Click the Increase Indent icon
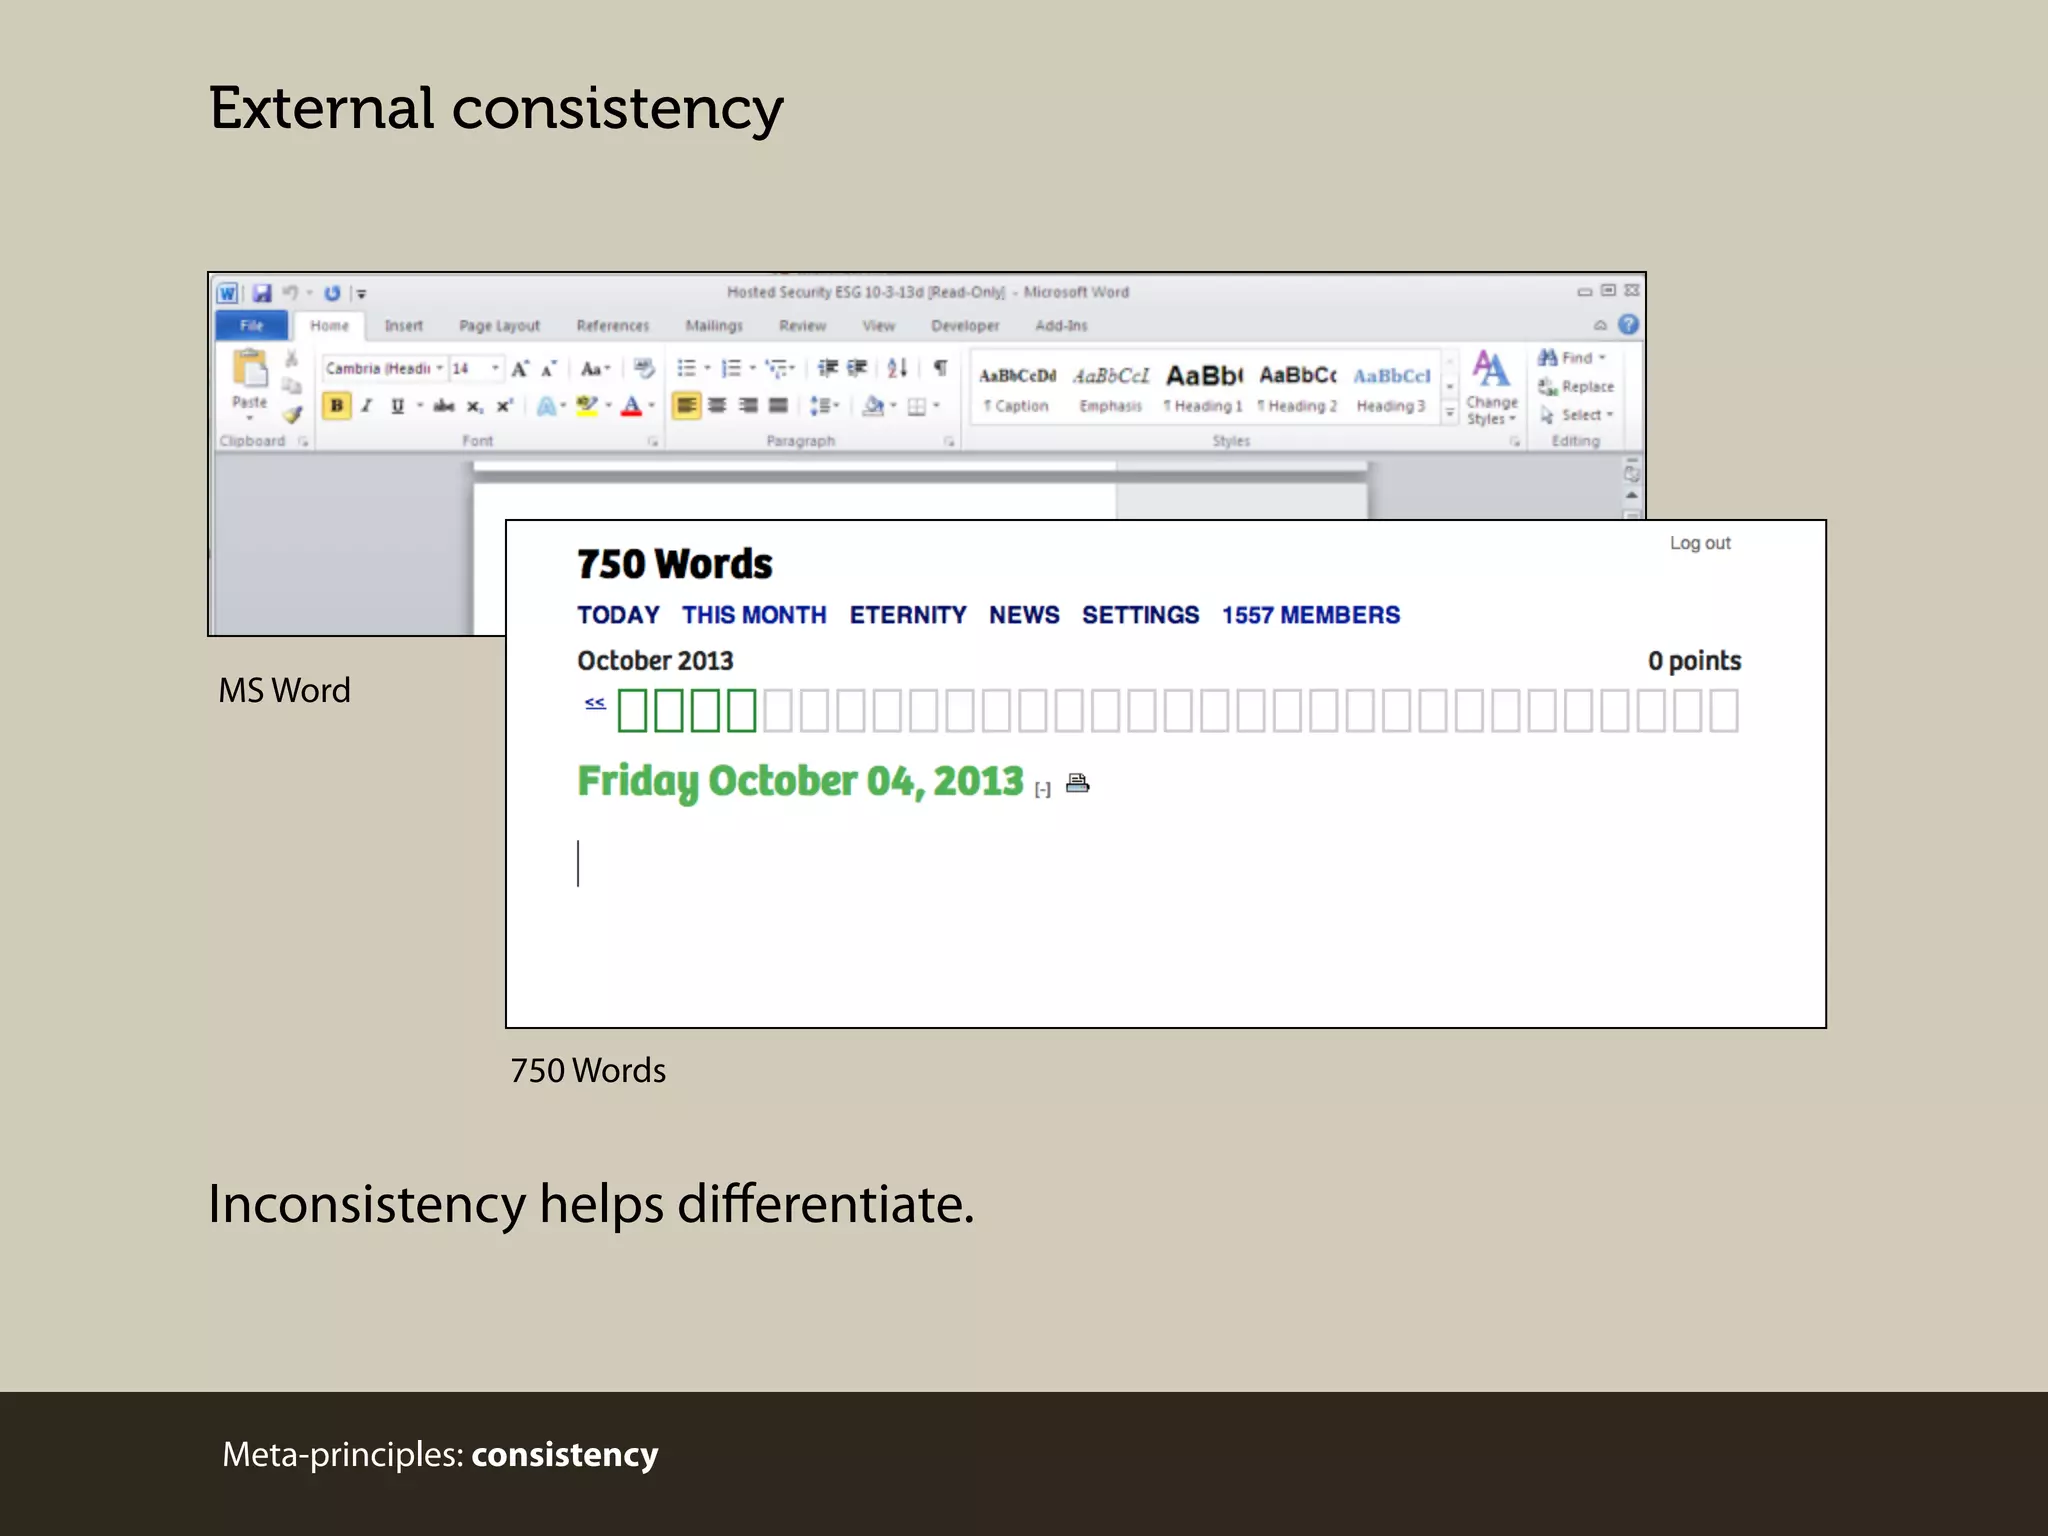Image resolution: width=2048 pixels, height=1536 pixels. tap(857, 368)
